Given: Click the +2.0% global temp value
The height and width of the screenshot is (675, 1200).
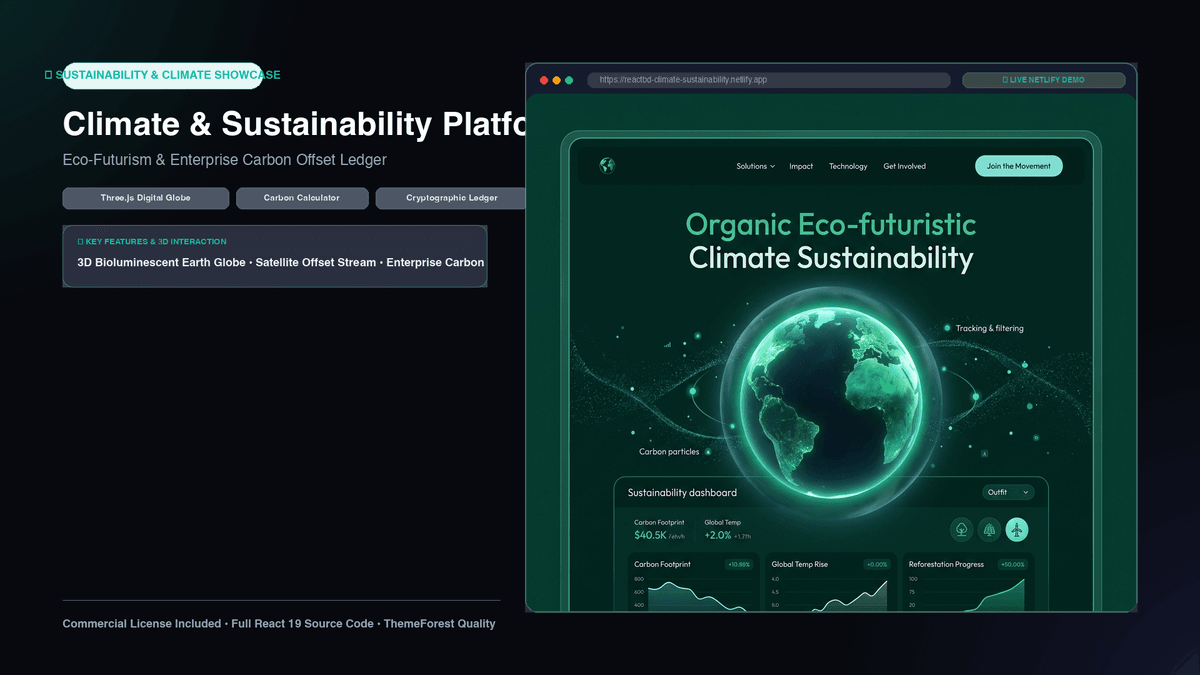Looking at the screenshot, I should (x=717, y=535).
